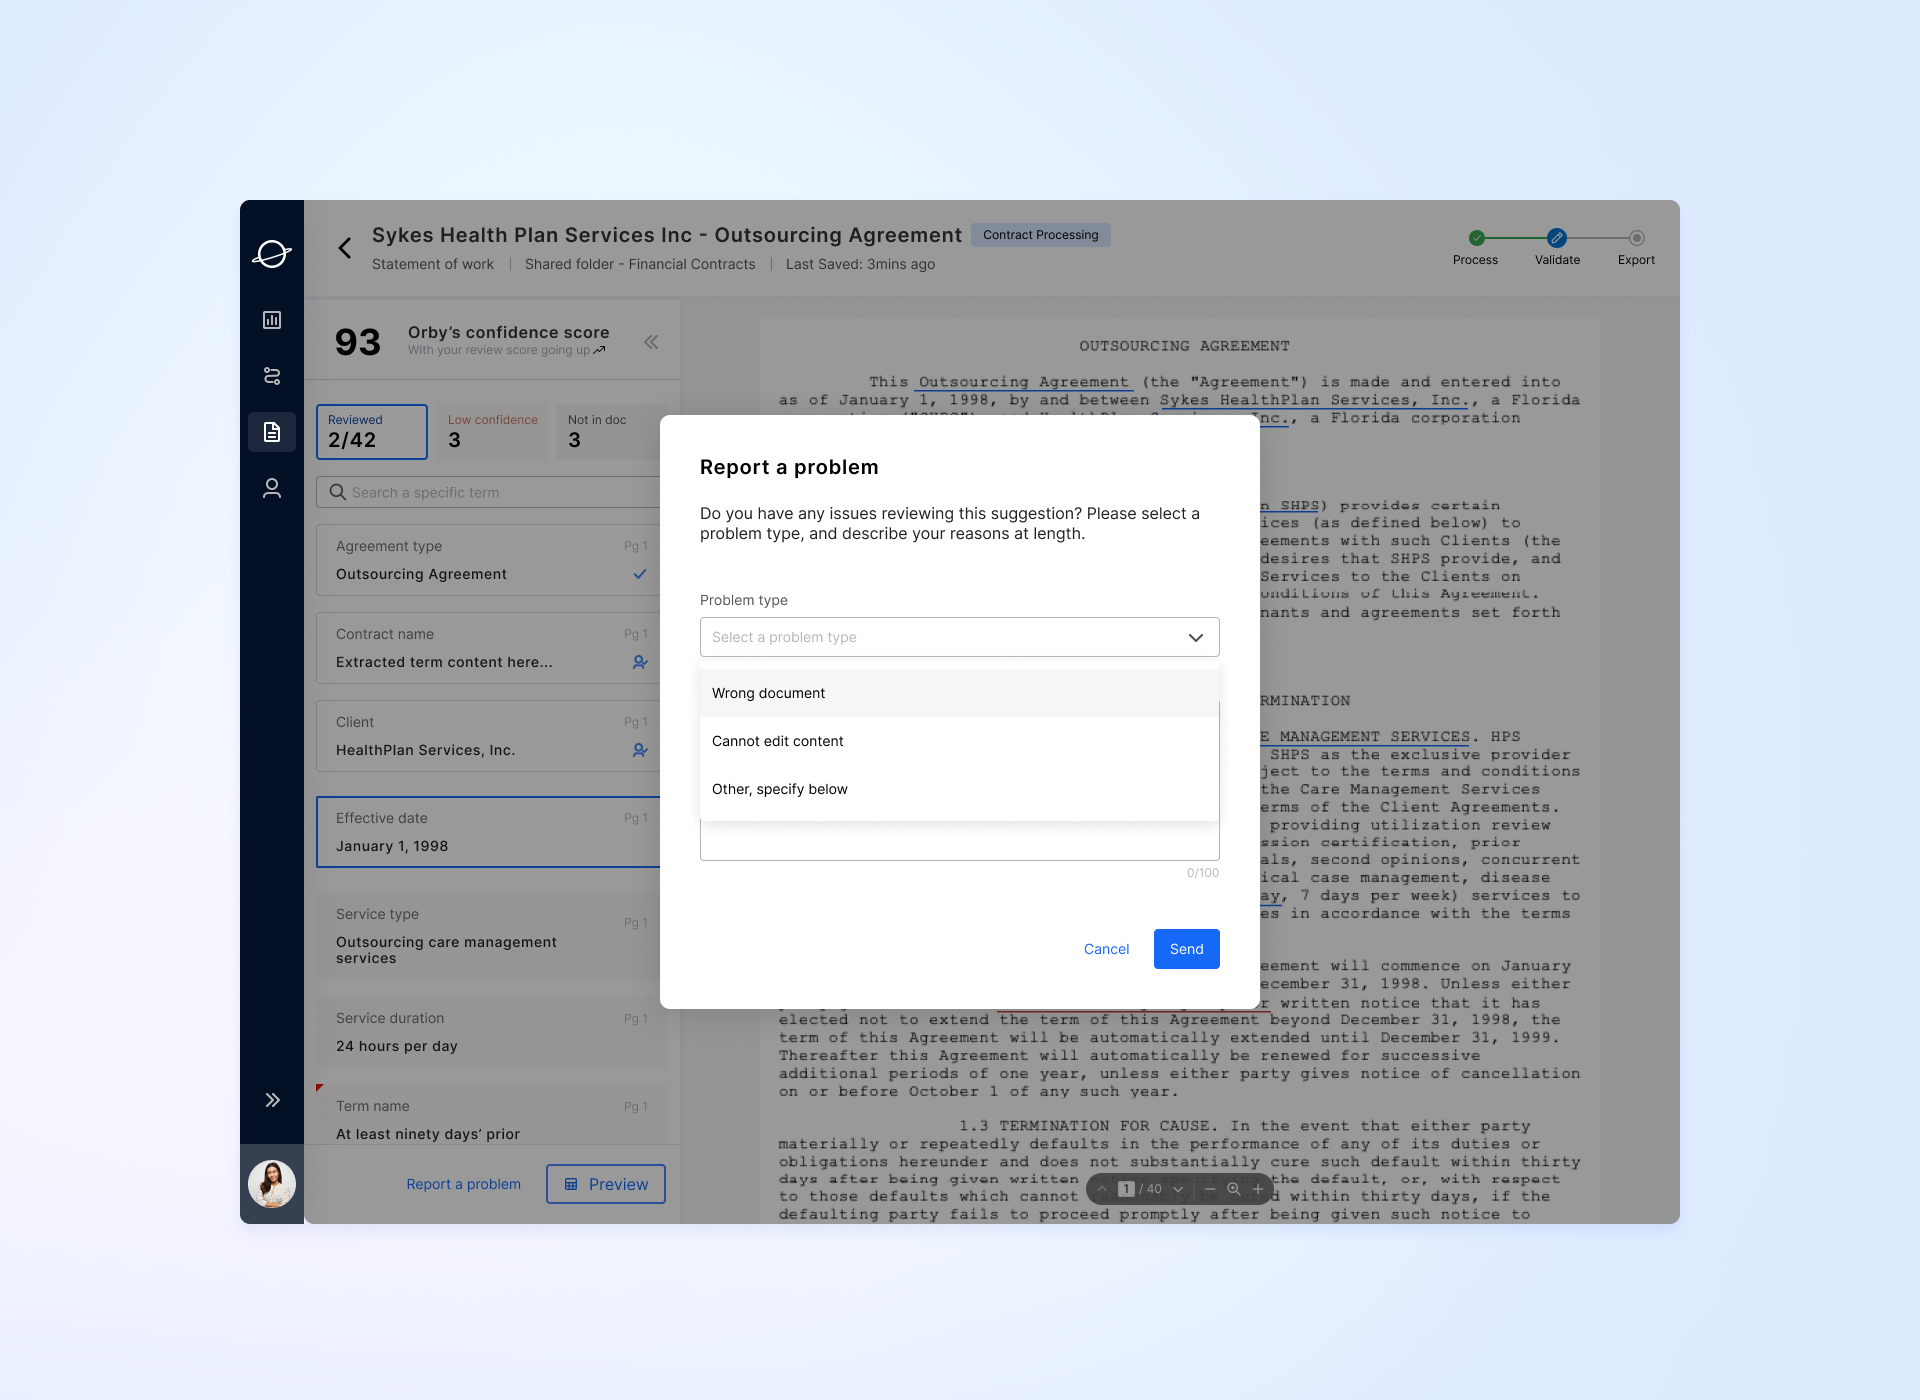Image resolution: width=1920 pixels, height=1400 pixels.
Task: Click 'HealthPlan Services, Inc.' client value
Action: click(425, 750)
